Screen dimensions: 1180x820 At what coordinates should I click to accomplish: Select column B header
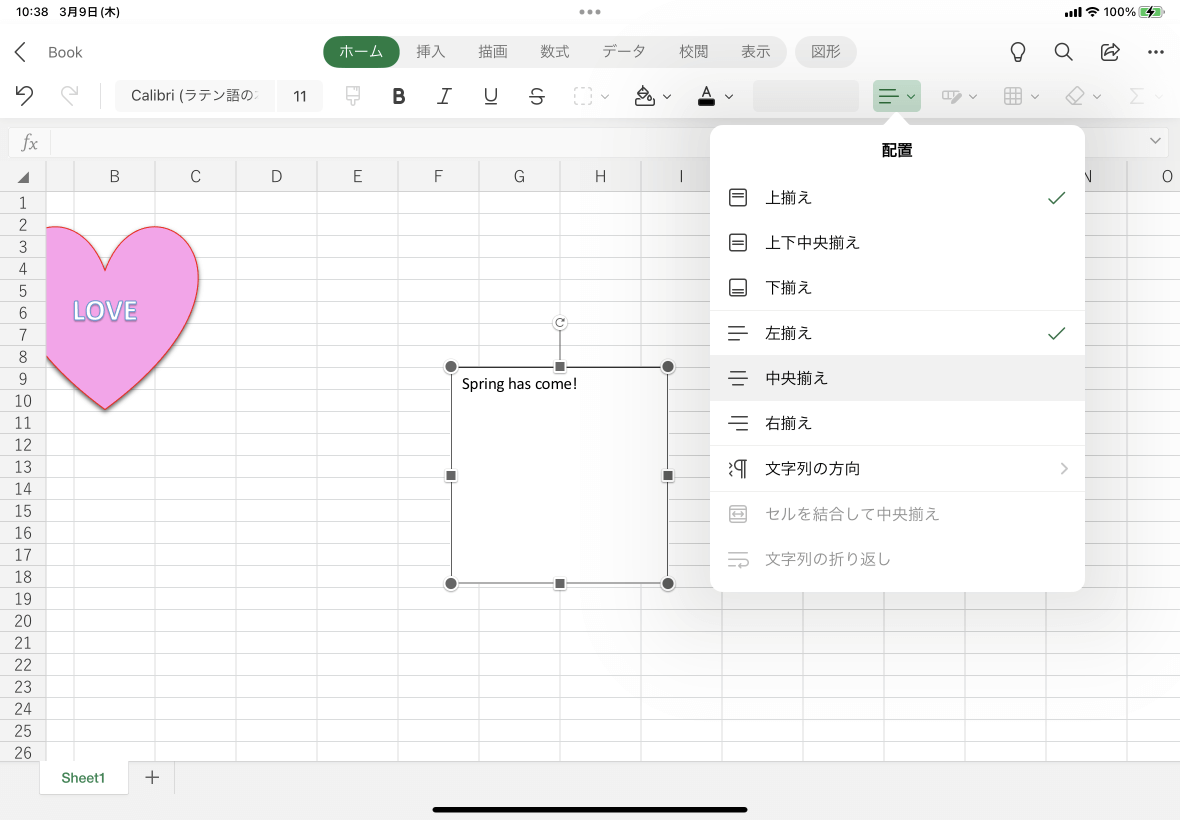[x=114, y=177]
